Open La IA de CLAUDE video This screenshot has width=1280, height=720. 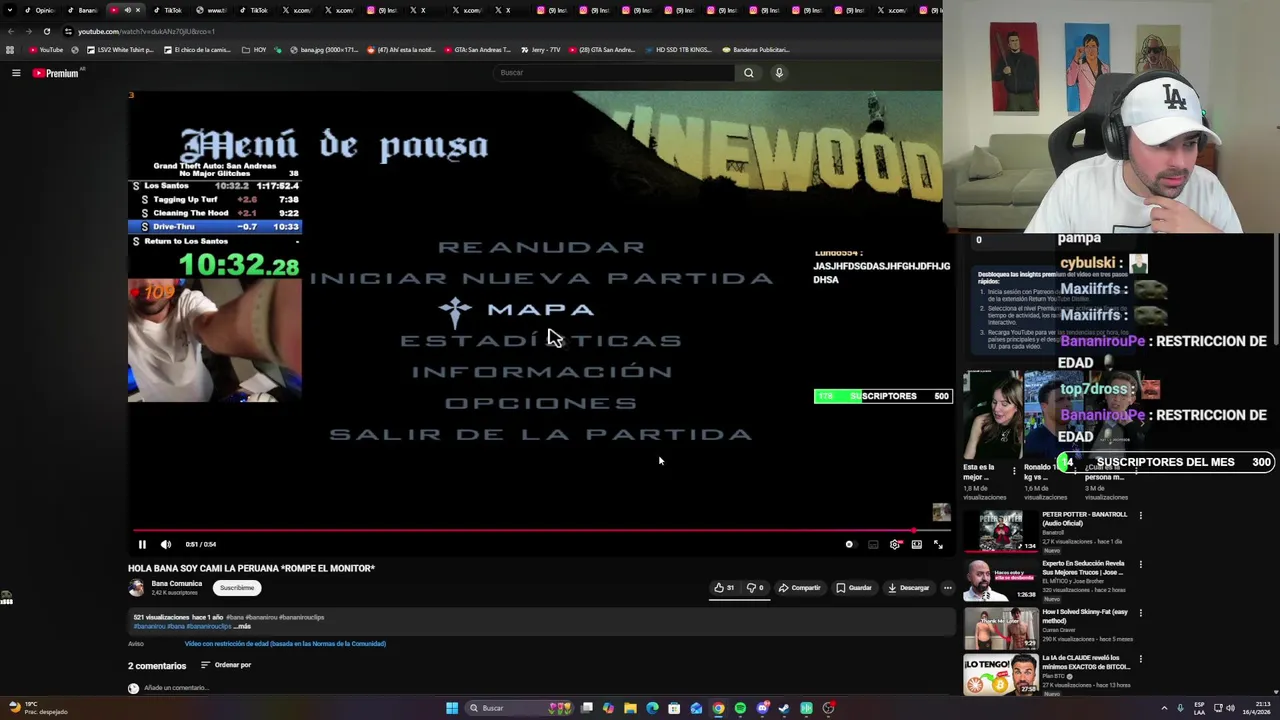[1000, 675]
